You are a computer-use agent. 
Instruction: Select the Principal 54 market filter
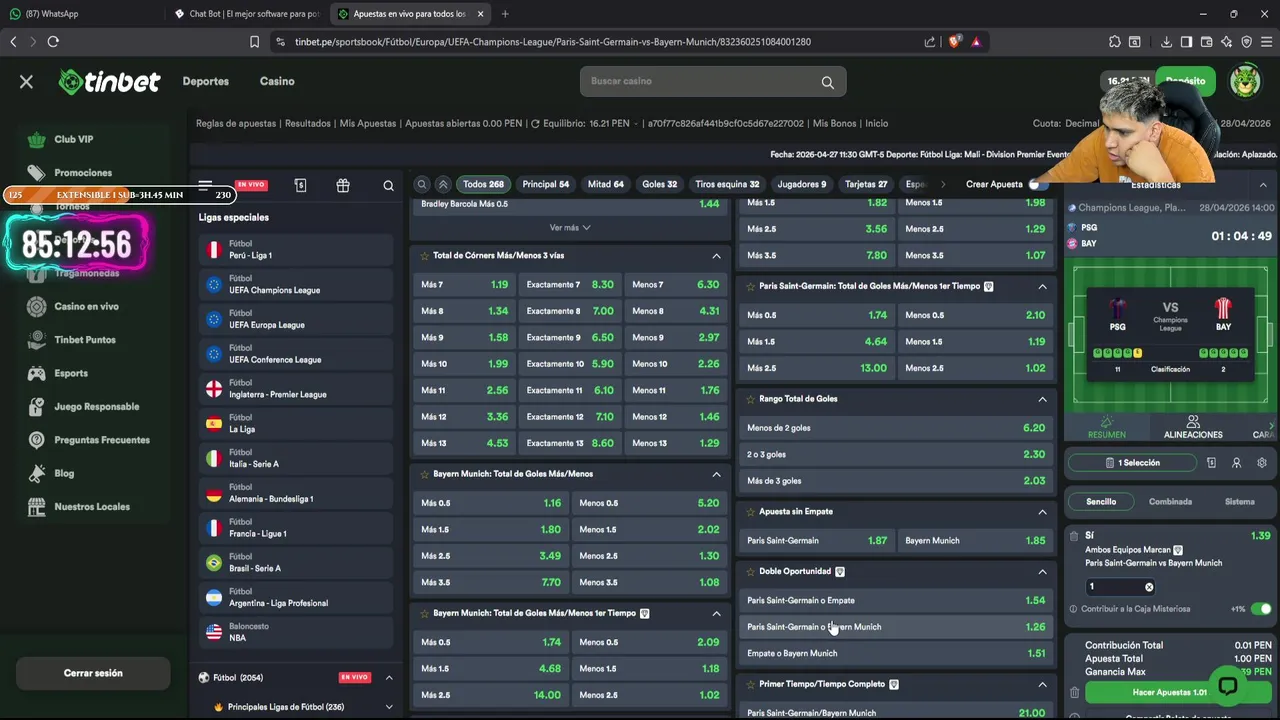point(545,184)
